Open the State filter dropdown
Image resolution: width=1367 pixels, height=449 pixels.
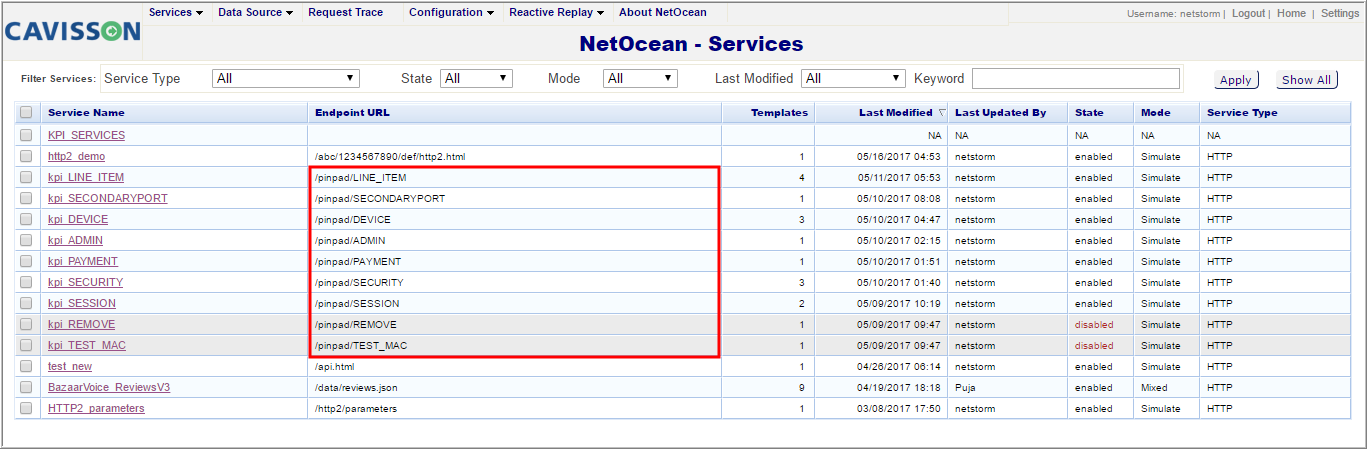477,78
